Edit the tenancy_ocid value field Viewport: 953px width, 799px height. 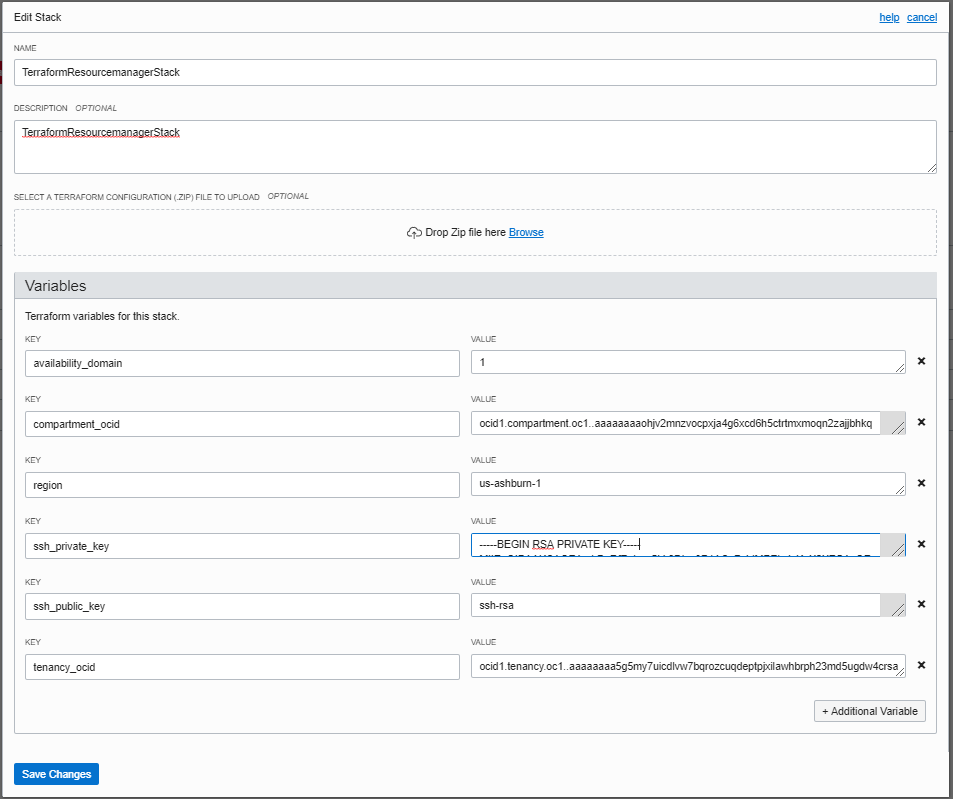tap(688, 666)
